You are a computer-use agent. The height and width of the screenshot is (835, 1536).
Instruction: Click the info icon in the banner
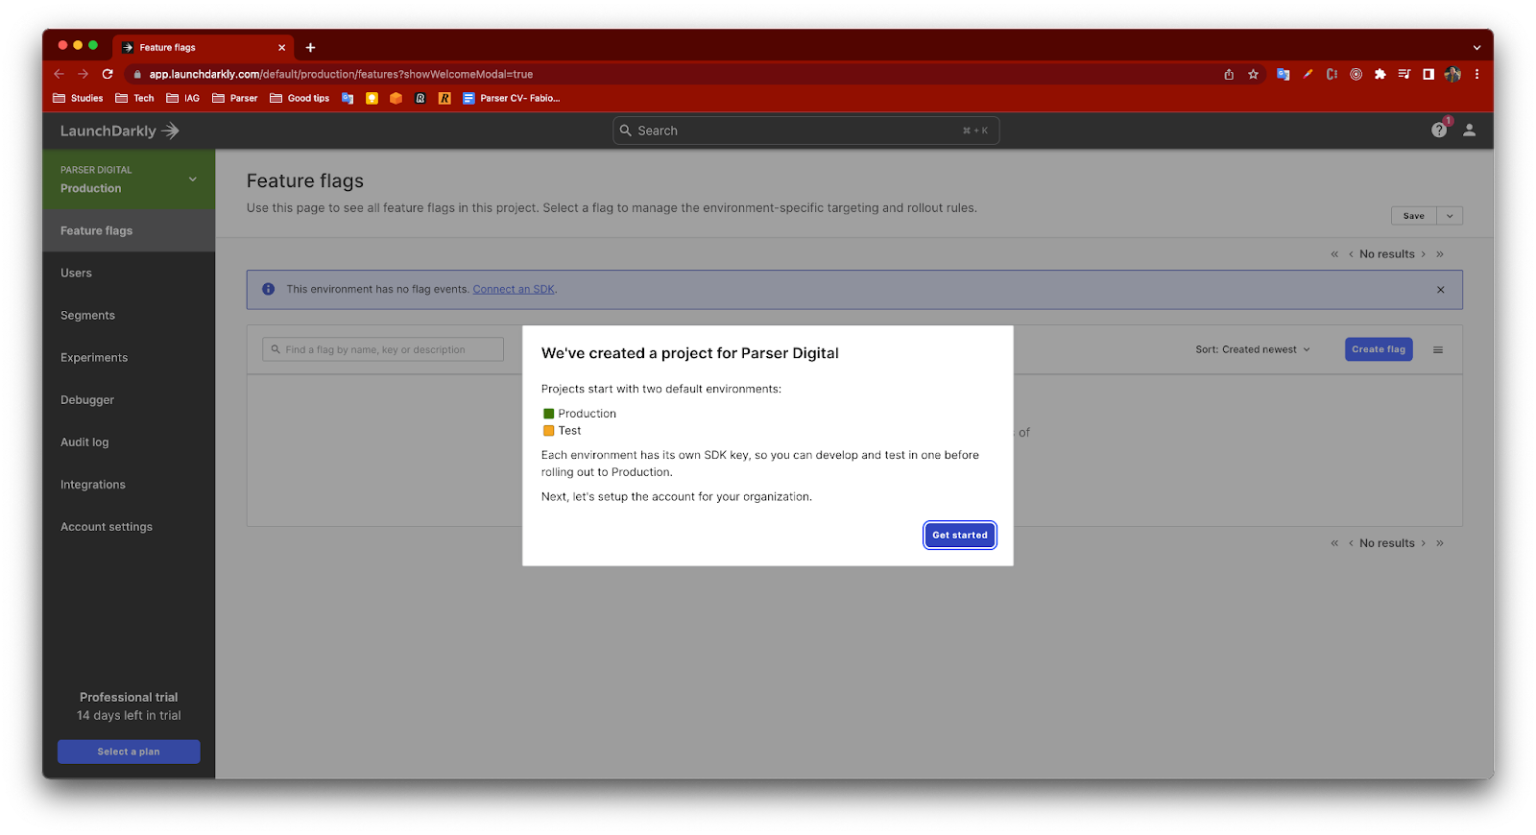tap(268, 289)
